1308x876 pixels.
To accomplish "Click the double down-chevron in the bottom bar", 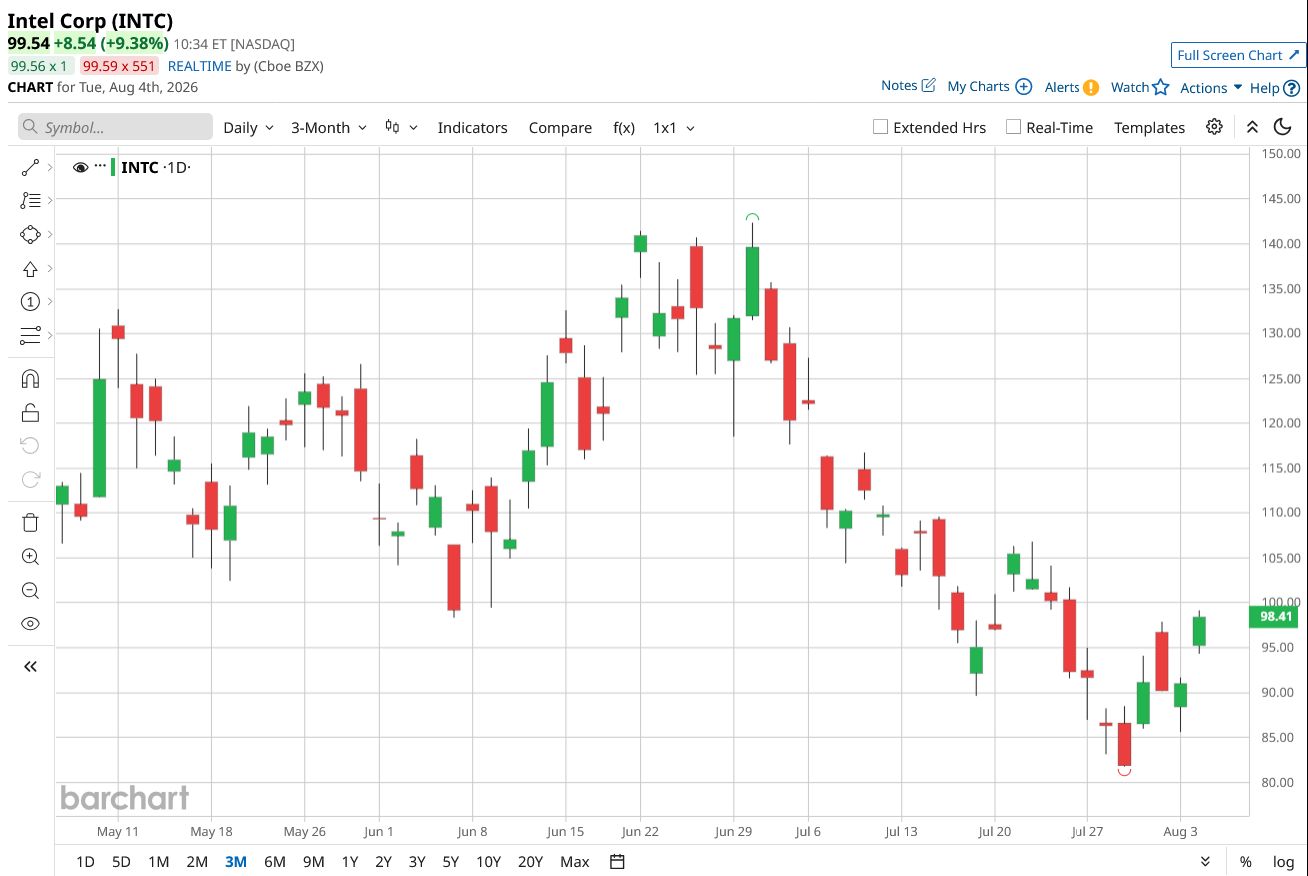I will click(1205, 861).
